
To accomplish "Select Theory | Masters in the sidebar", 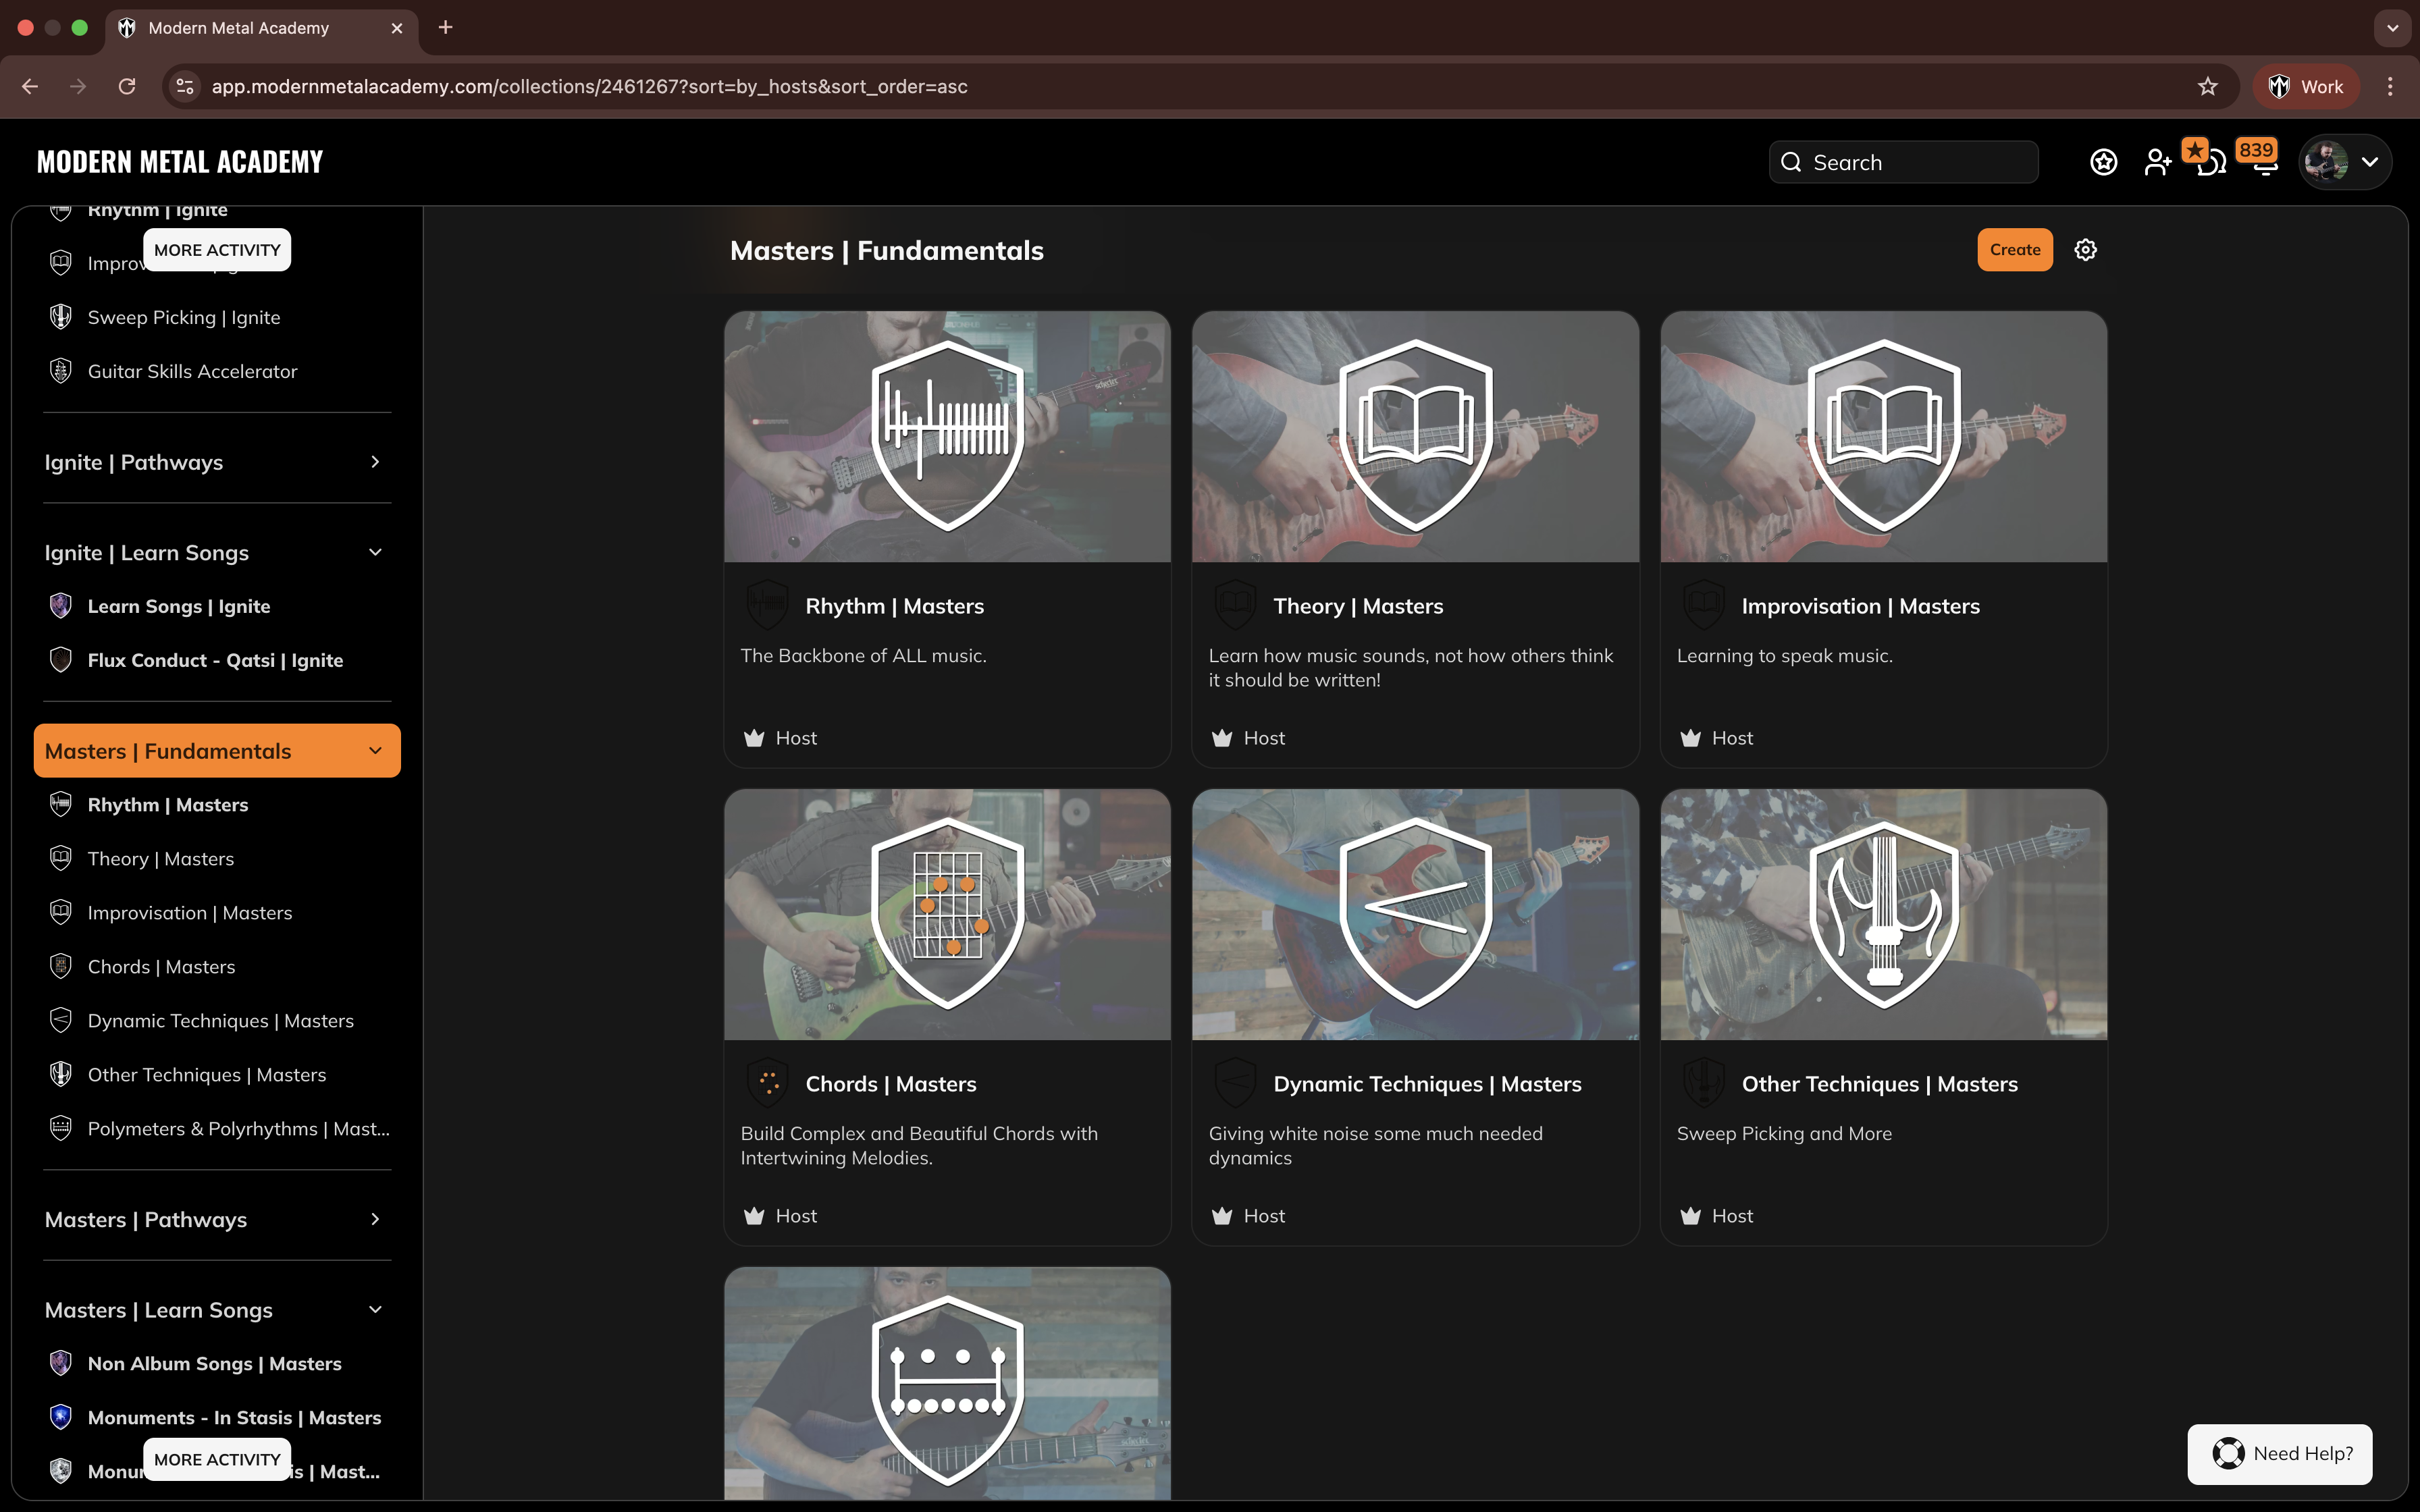I will click(x=161, y=859).
